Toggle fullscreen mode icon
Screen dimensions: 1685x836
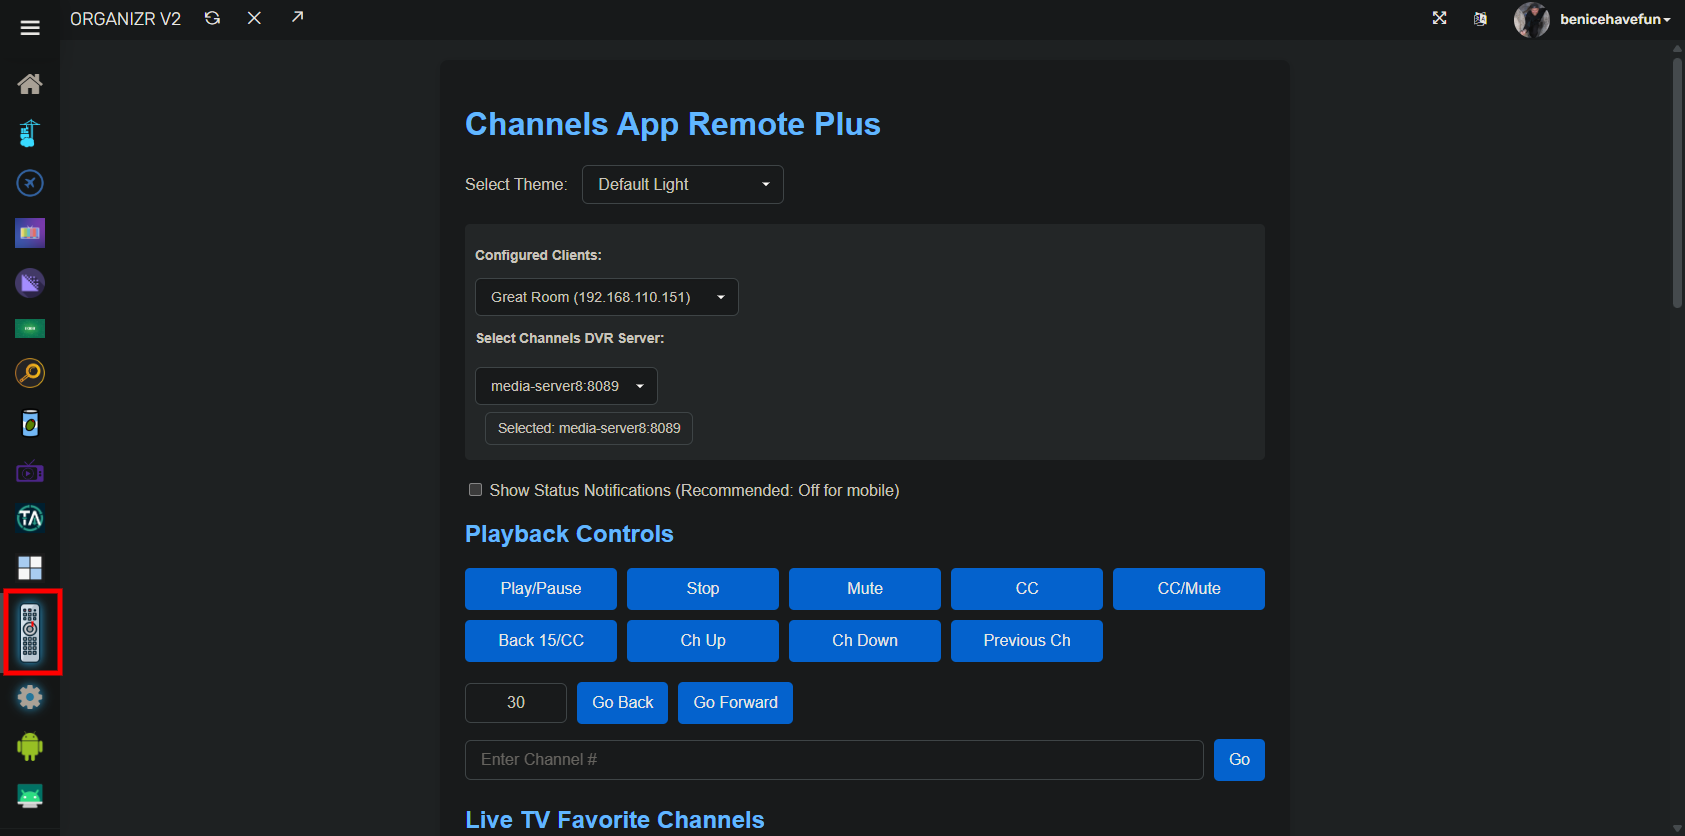1439,18
